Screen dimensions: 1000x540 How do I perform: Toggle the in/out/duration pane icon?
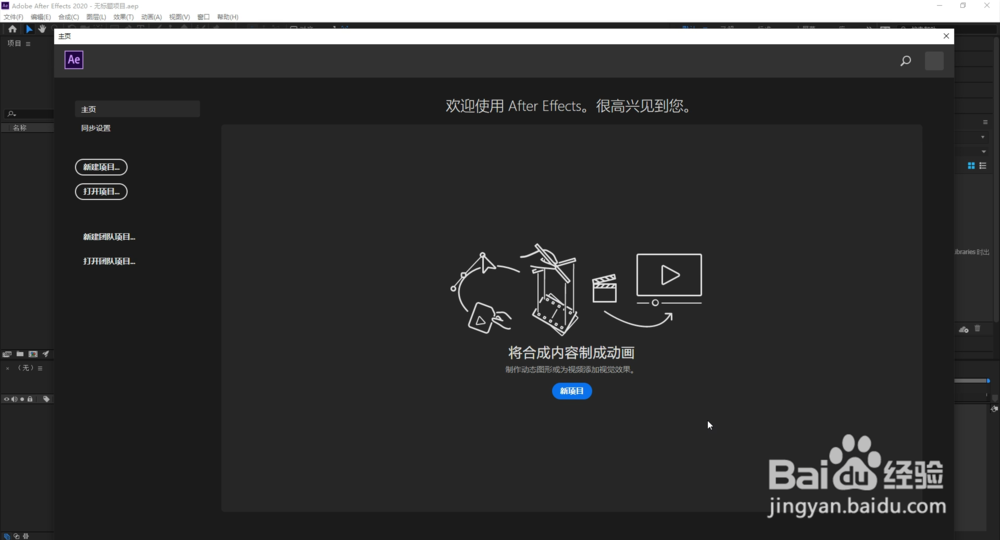[x=26, y=536]
